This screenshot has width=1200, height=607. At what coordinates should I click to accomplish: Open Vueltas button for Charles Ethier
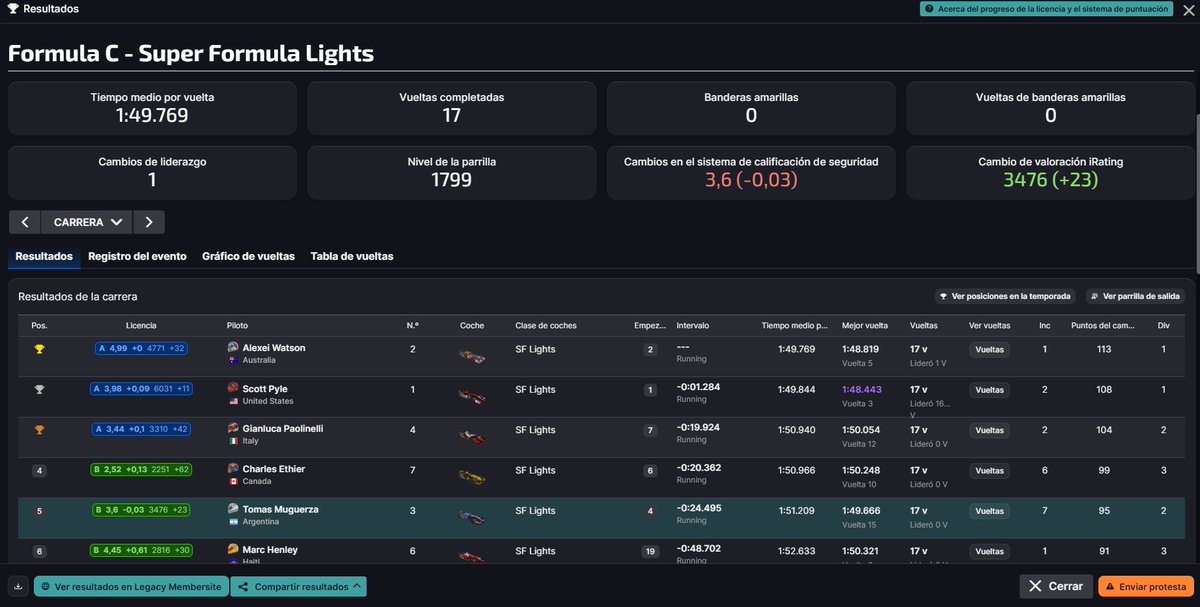pyautogui.click(x=989, y=471)
